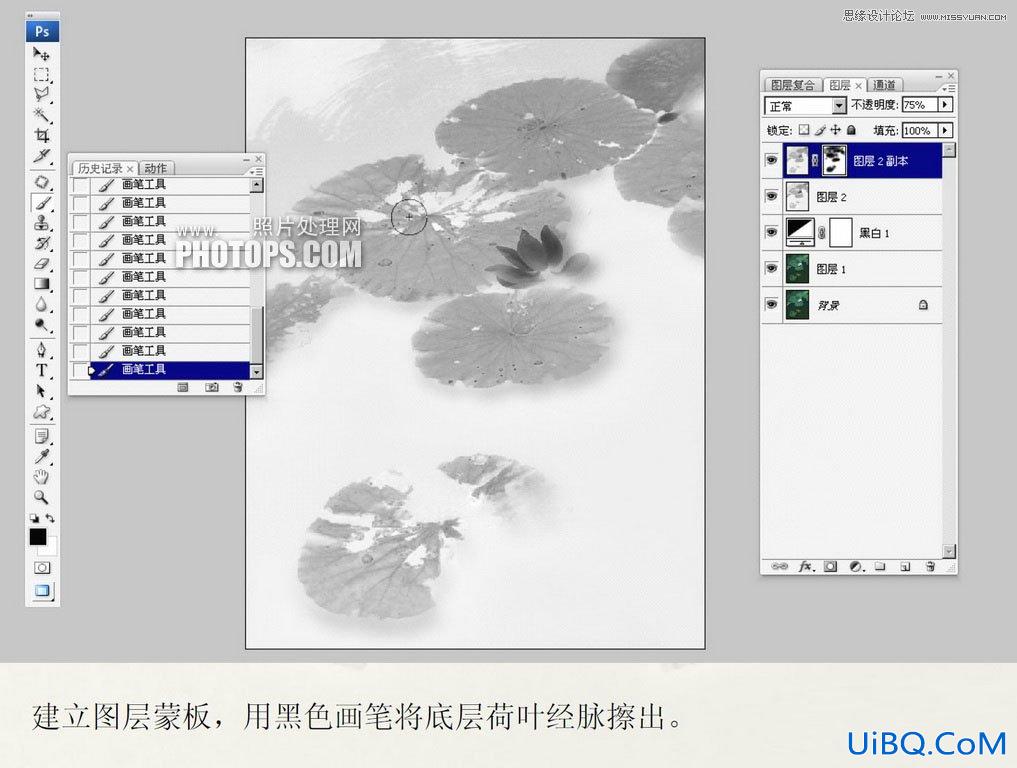This screenshot has width=1017, height=768.
Task: Toggle Quick Mask mode
Action: click(x=42, y=568)
